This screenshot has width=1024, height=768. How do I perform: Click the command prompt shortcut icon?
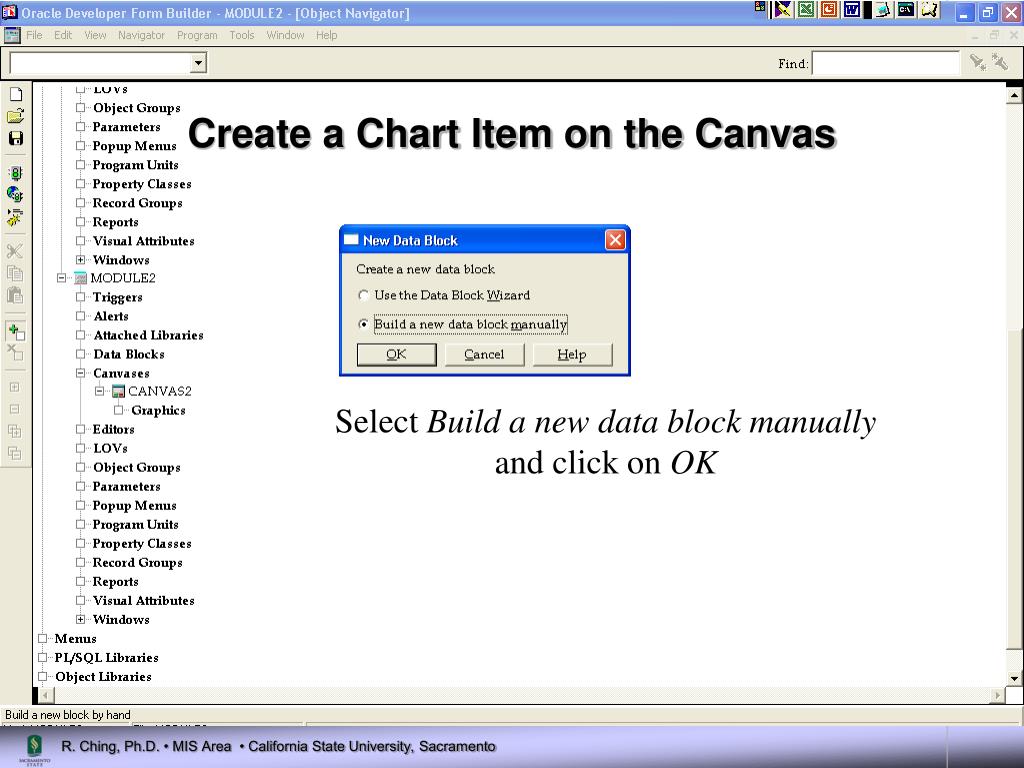(906, 10)
